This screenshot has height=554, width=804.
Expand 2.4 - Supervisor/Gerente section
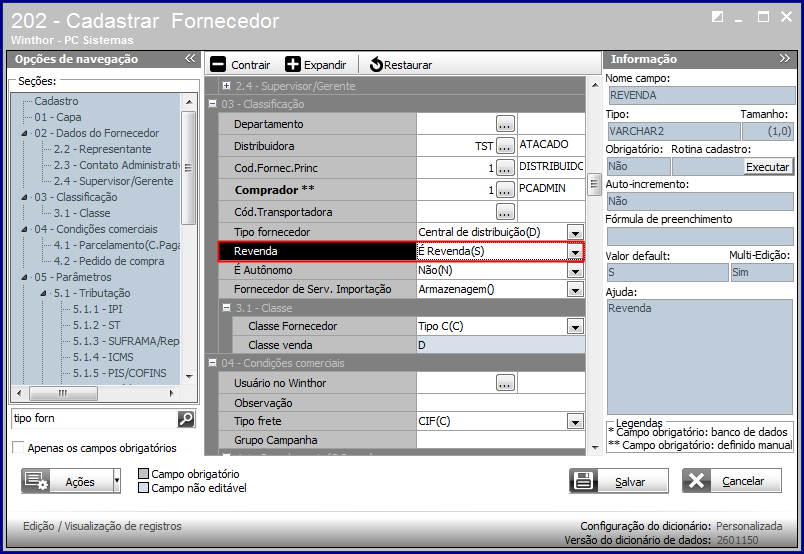(x=226, y=86)
